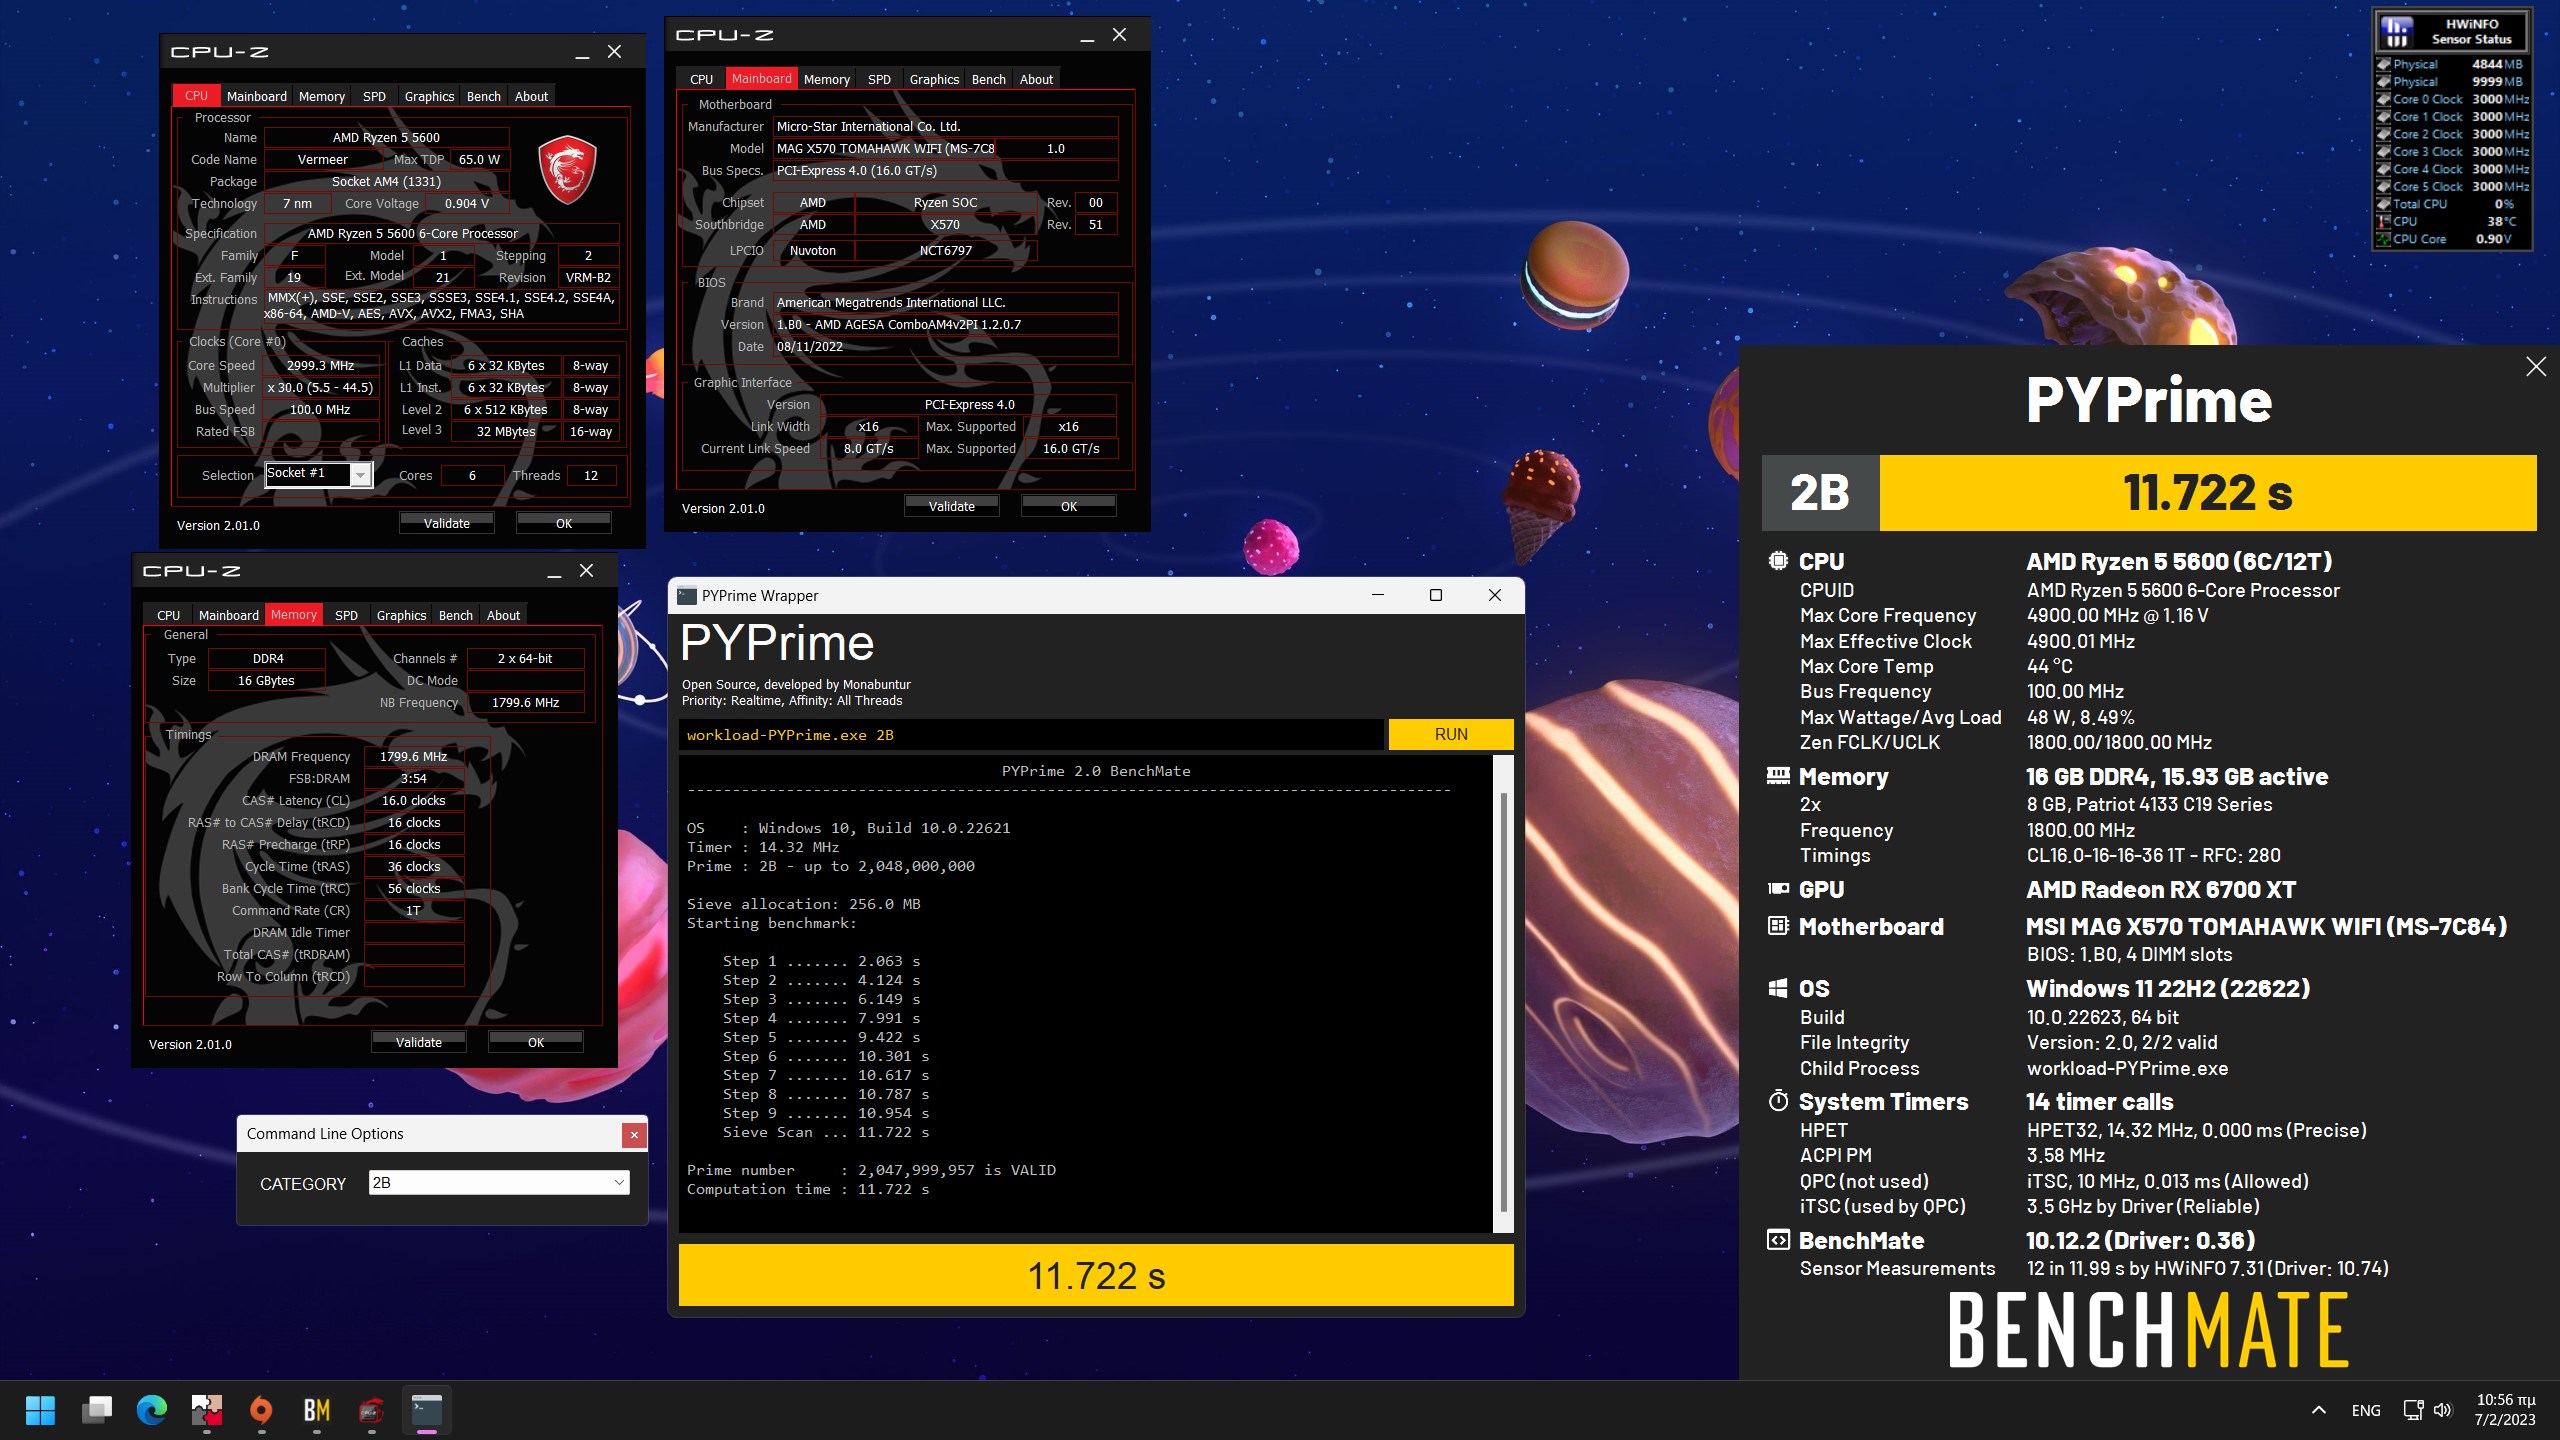
Task: Click the Motherboard icon in BenchMate panel
Action: click(x=1778, y=926)
